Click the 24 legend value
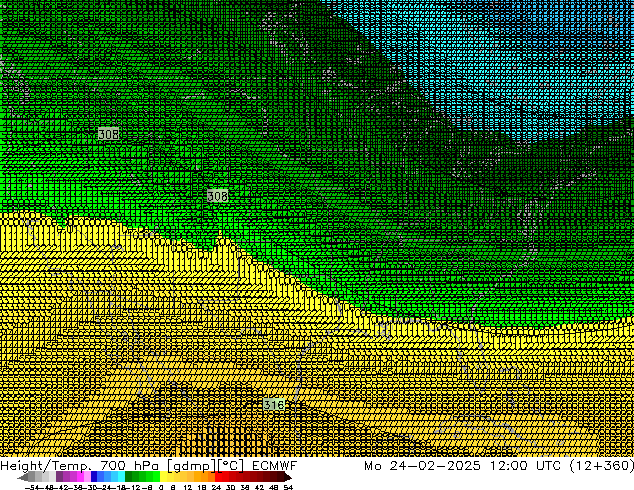Image resolution: width=634 pixels, height=490 pixels. 217,487
